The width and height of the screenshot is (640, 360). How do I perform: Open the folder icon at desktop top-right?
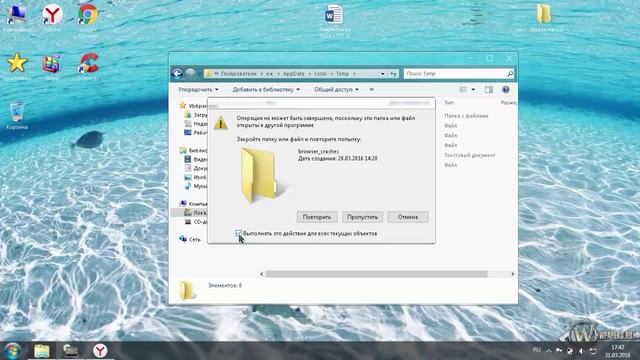[546, 17]
